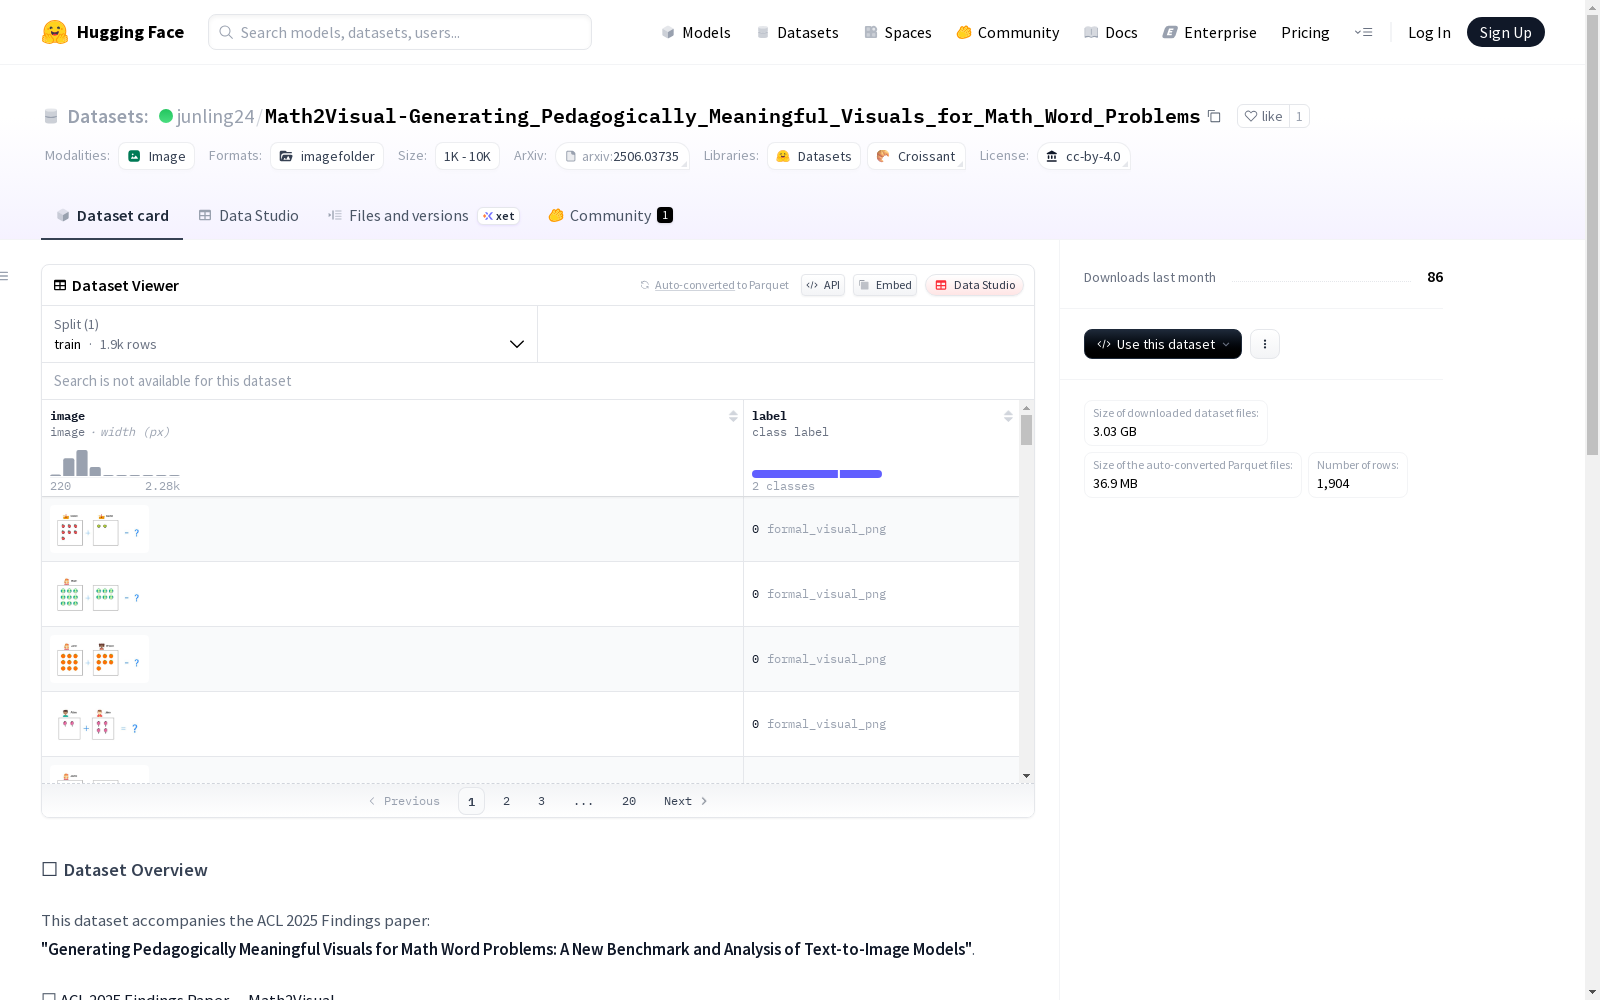Viewport: 1600px width, 1000px height.
Task: Click the current page 1 button
Action: click(x=471, y=801)
